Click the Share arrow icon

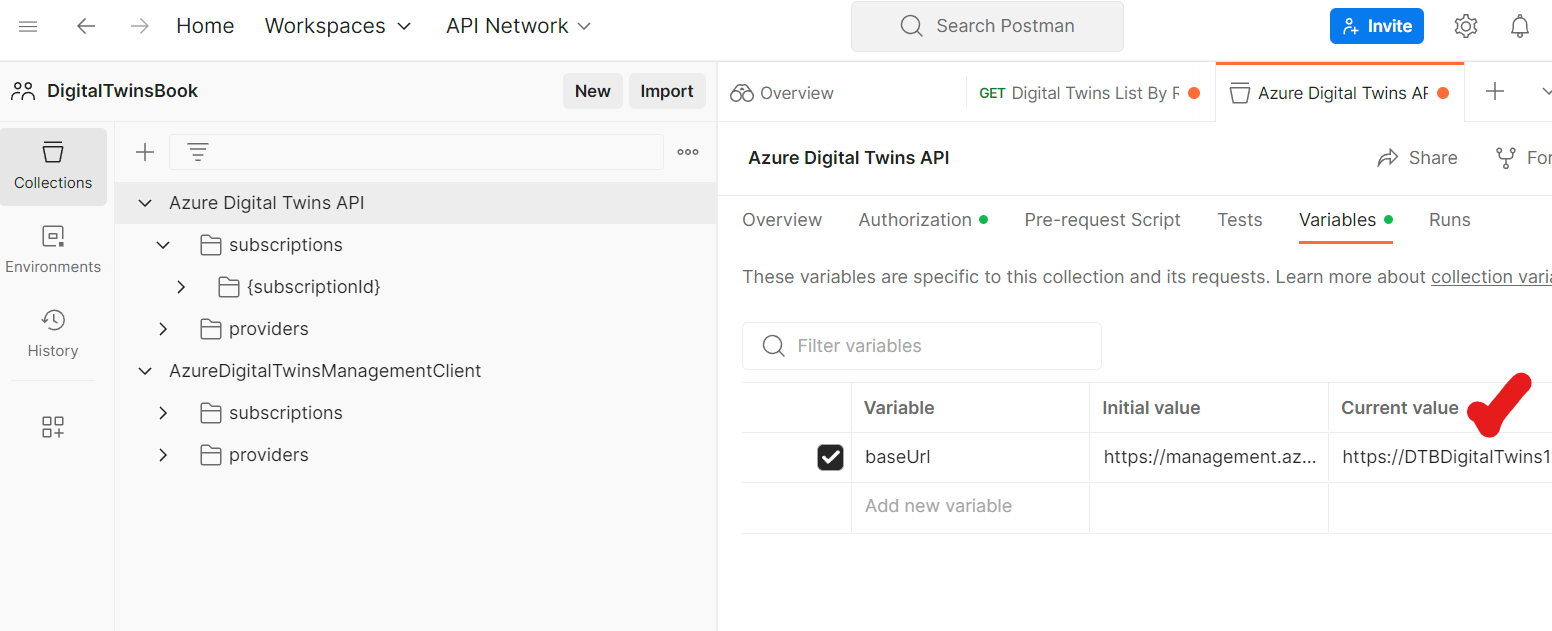coord(1387,158)
